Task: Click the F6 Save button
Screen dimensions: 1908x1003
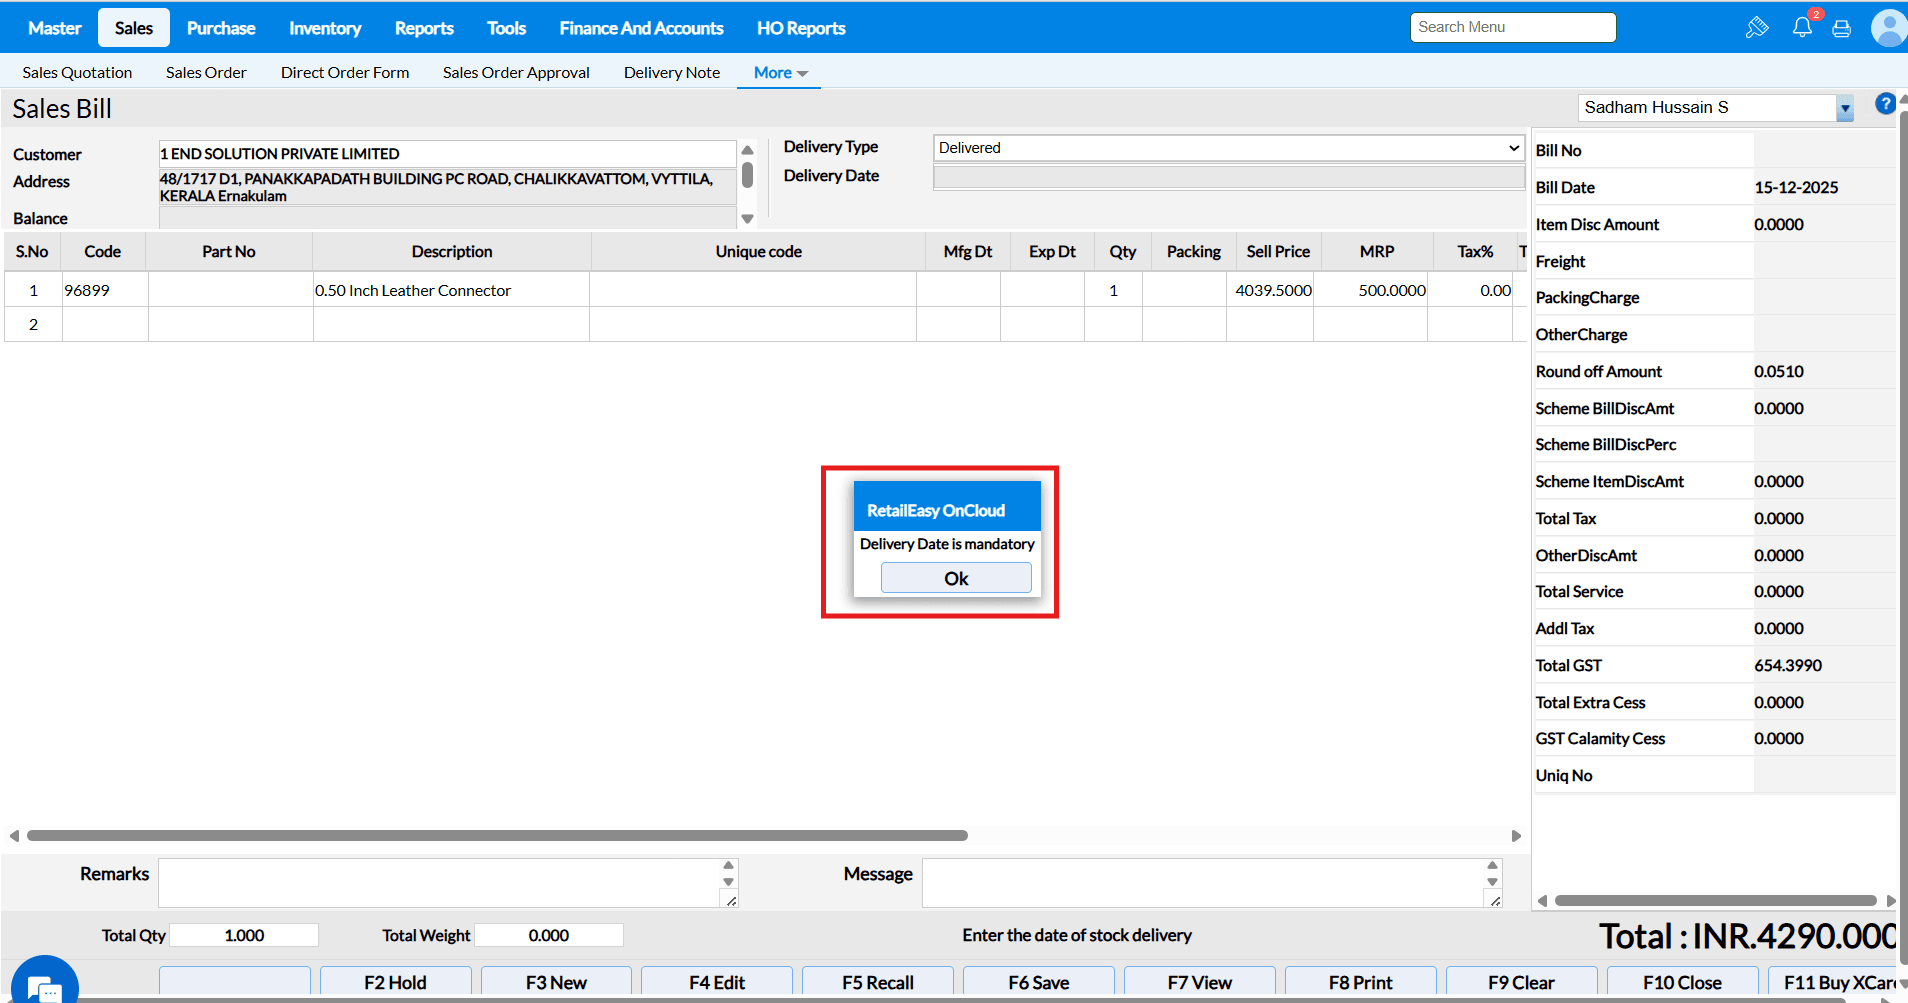Action: (1038, 982)
